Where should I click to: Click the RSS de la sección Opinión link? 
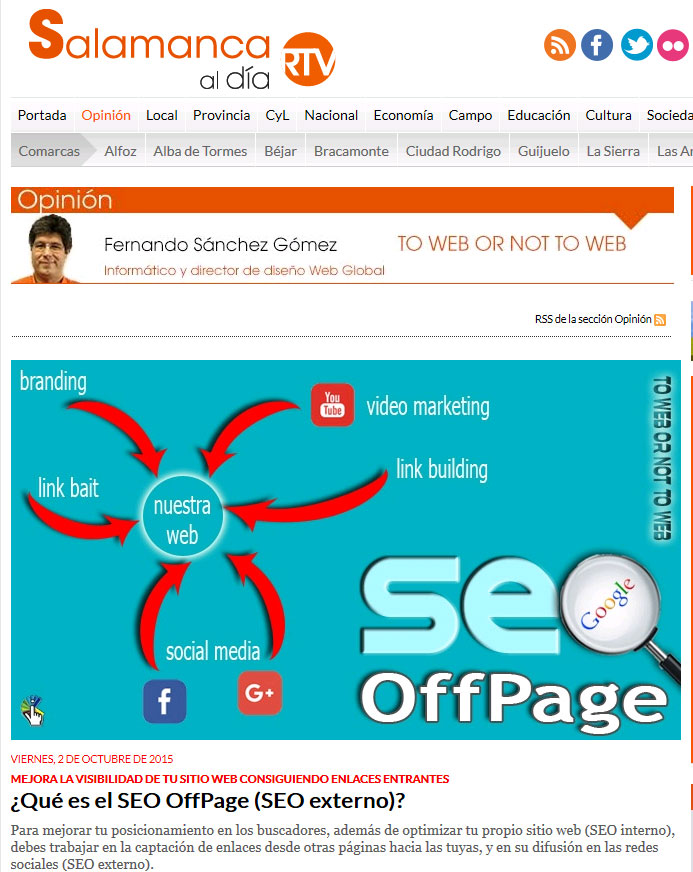click(593, 319)
